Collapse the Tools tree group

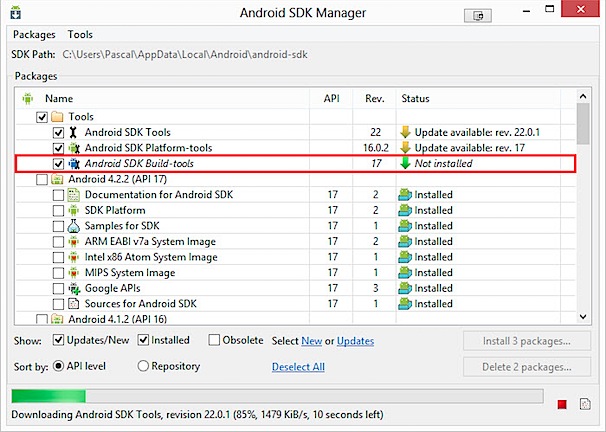tap(27, 117)
